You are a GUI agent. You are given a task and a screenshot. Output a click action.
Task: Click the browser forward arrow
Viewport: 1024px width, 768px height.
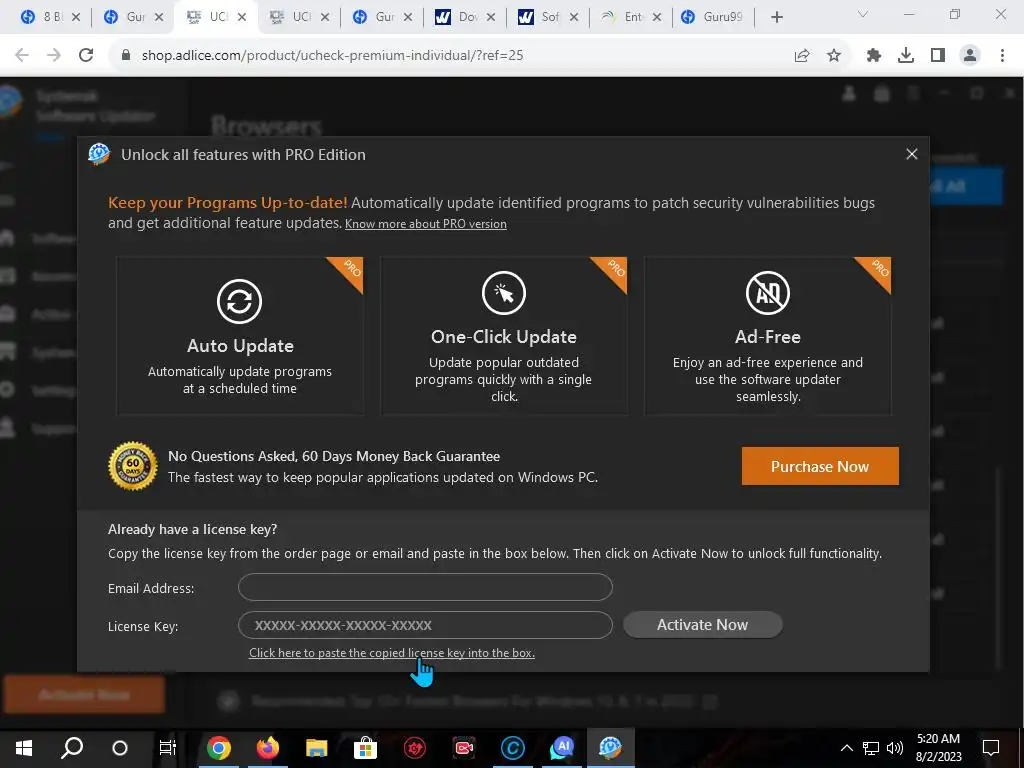(x=54, y=56)
